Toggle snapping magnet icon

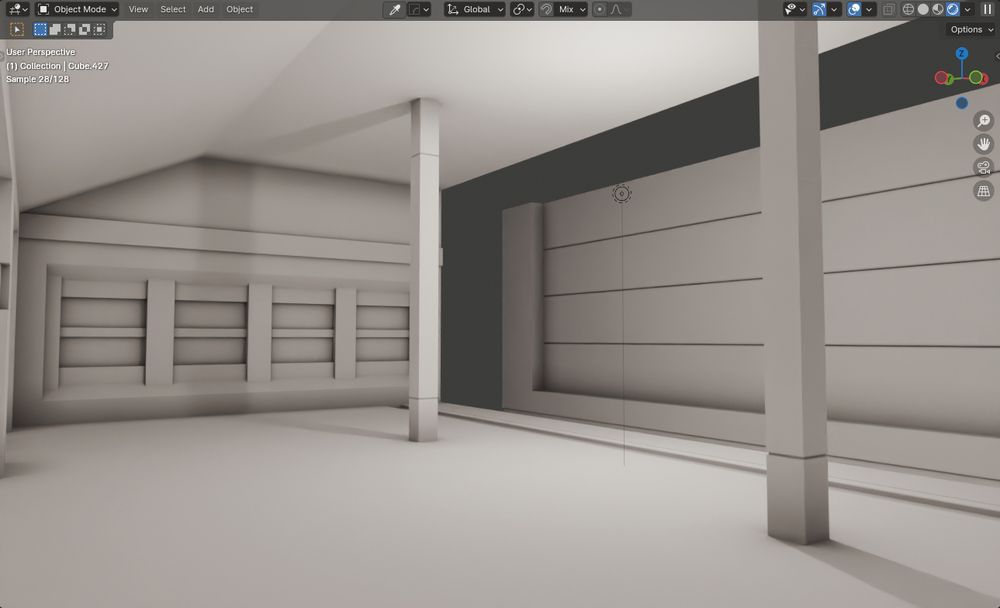click(x=546, y=9)
